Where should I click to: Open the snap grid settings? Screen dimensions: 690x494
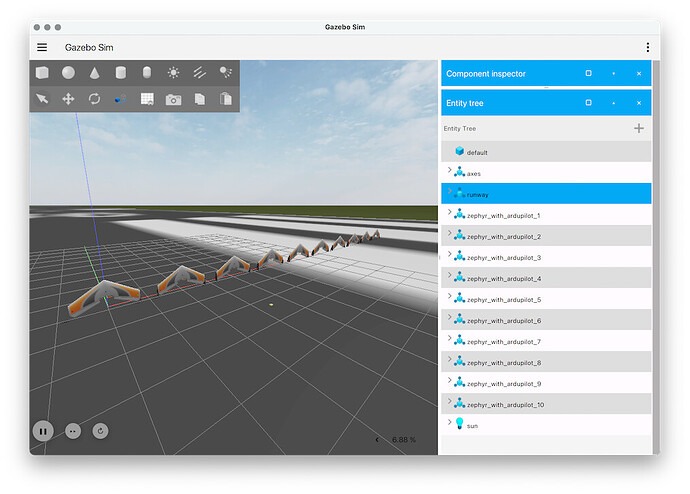147,99
